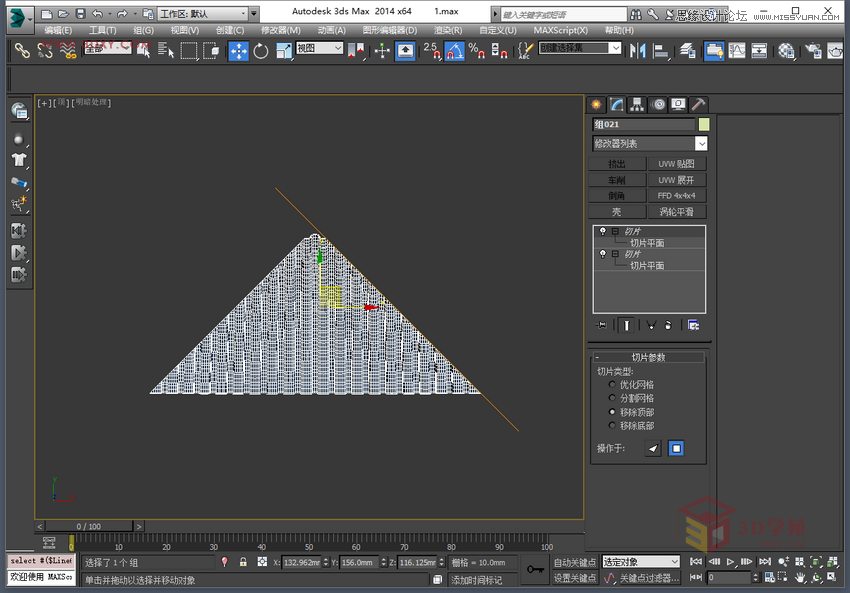The image size is (850, 593).
Task: Toggle visibility of the first 切片 modifier
Action: [602, 230]
